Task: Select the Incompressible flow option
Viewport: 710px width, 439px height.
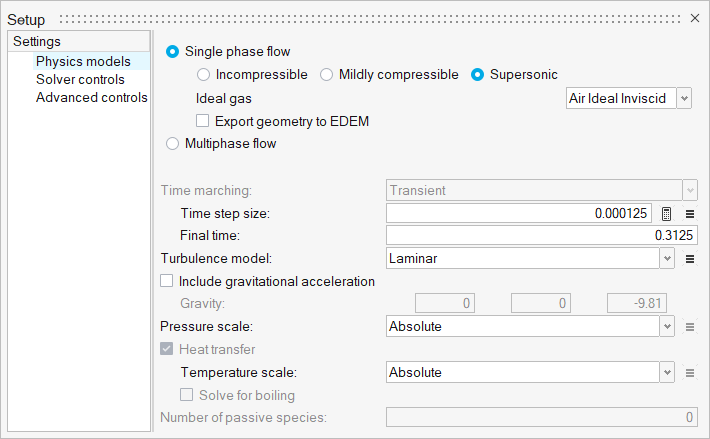Action: pyautogui.click(x=204, y=74)
